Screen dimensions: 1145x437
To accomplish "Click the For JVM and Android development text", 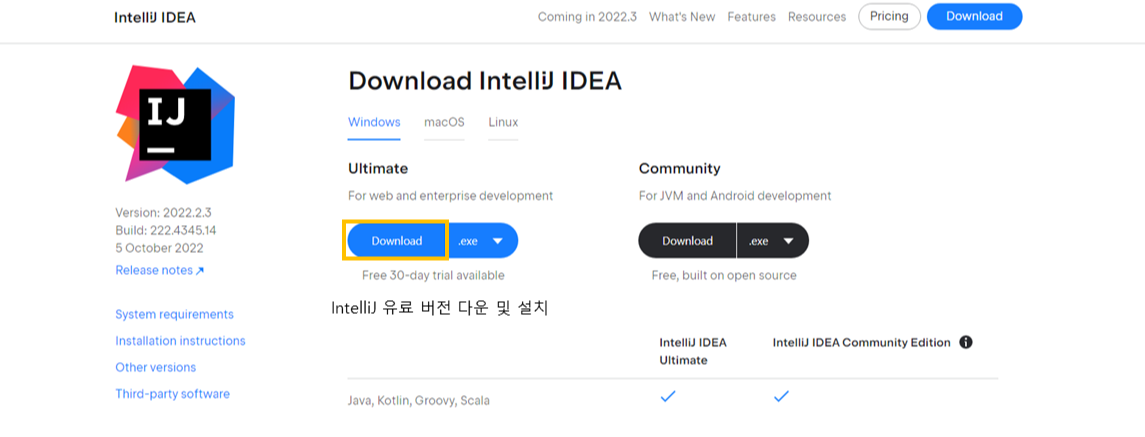I will coord(735,196).
